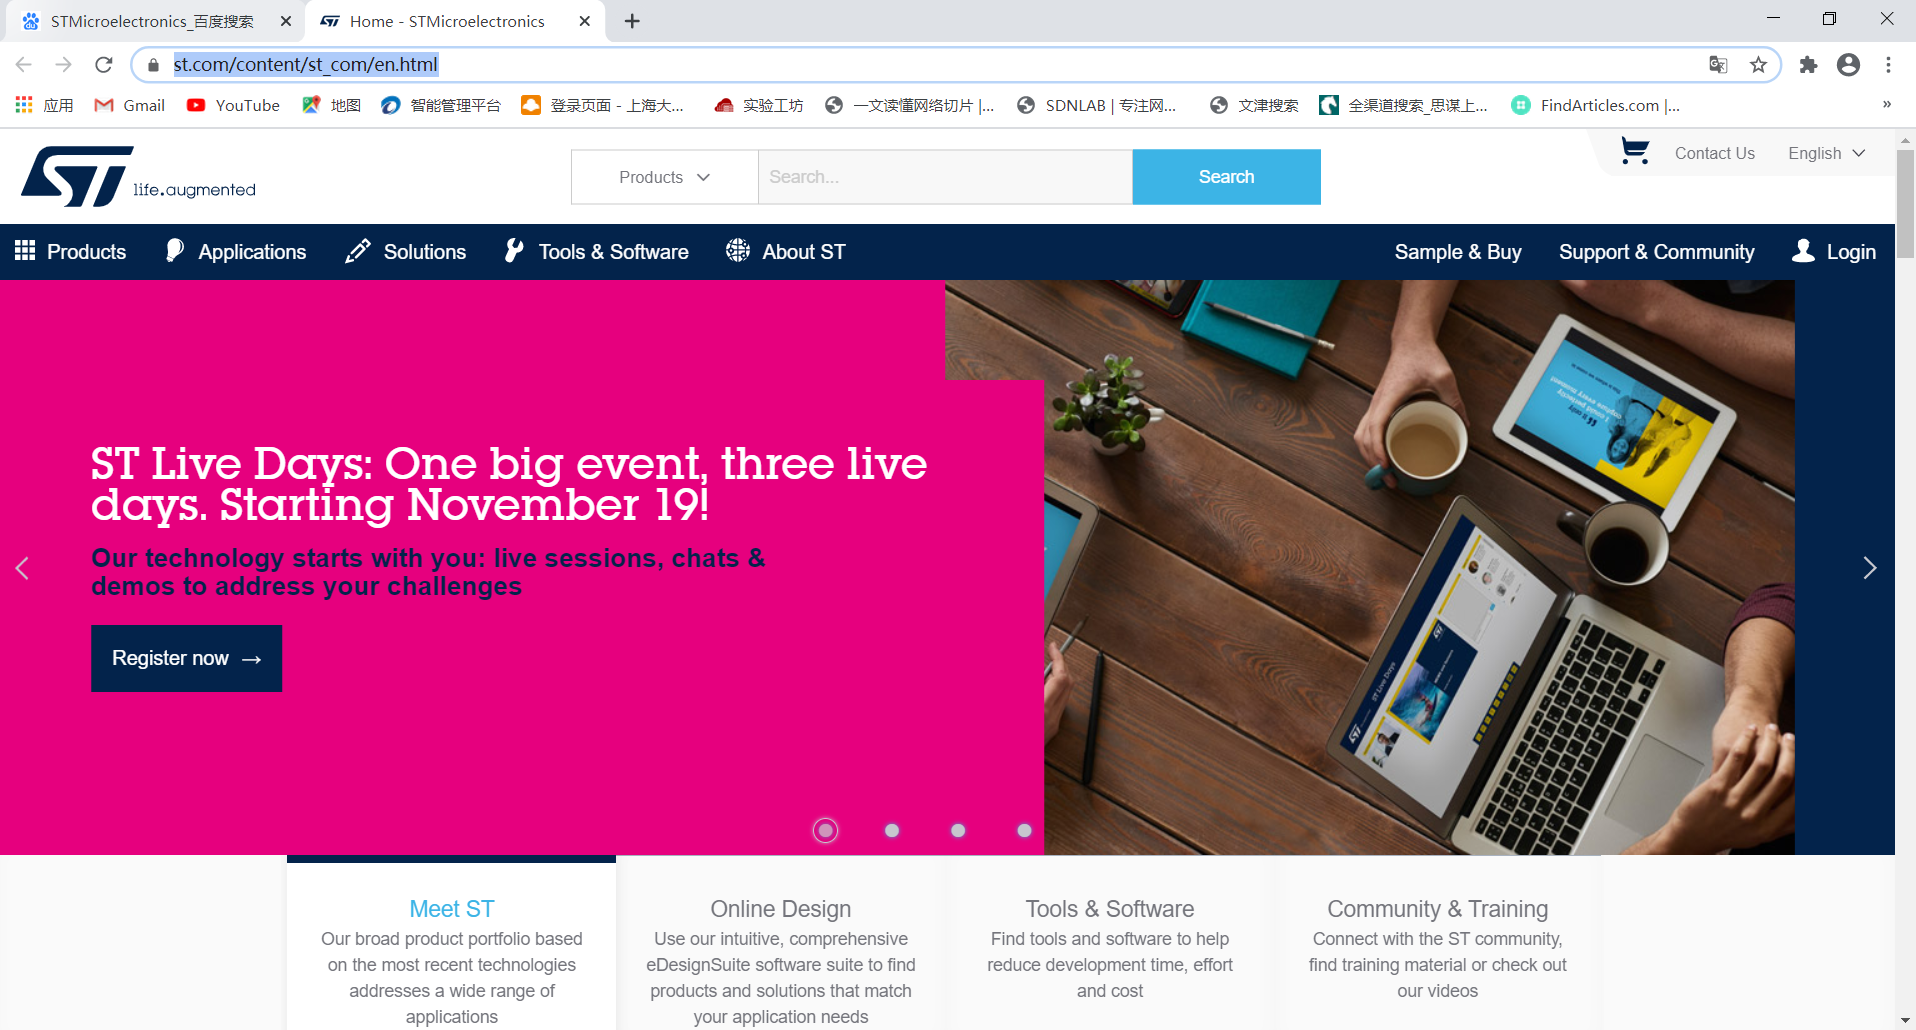Open the Chrome profile avatar
This screenshot has height=1030, width=1916.
pos(1848,65)
